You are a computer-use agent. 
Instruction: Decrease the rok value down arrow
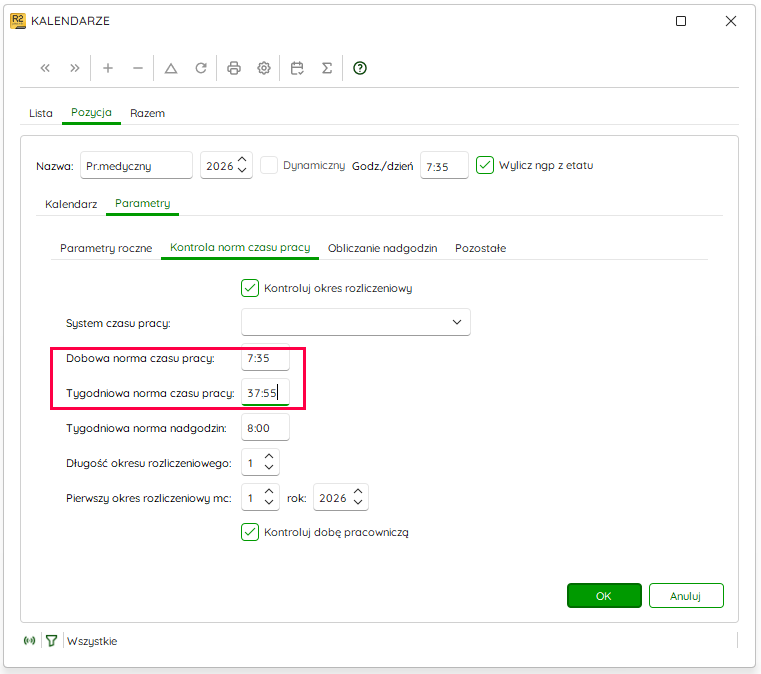coord(358,502)
